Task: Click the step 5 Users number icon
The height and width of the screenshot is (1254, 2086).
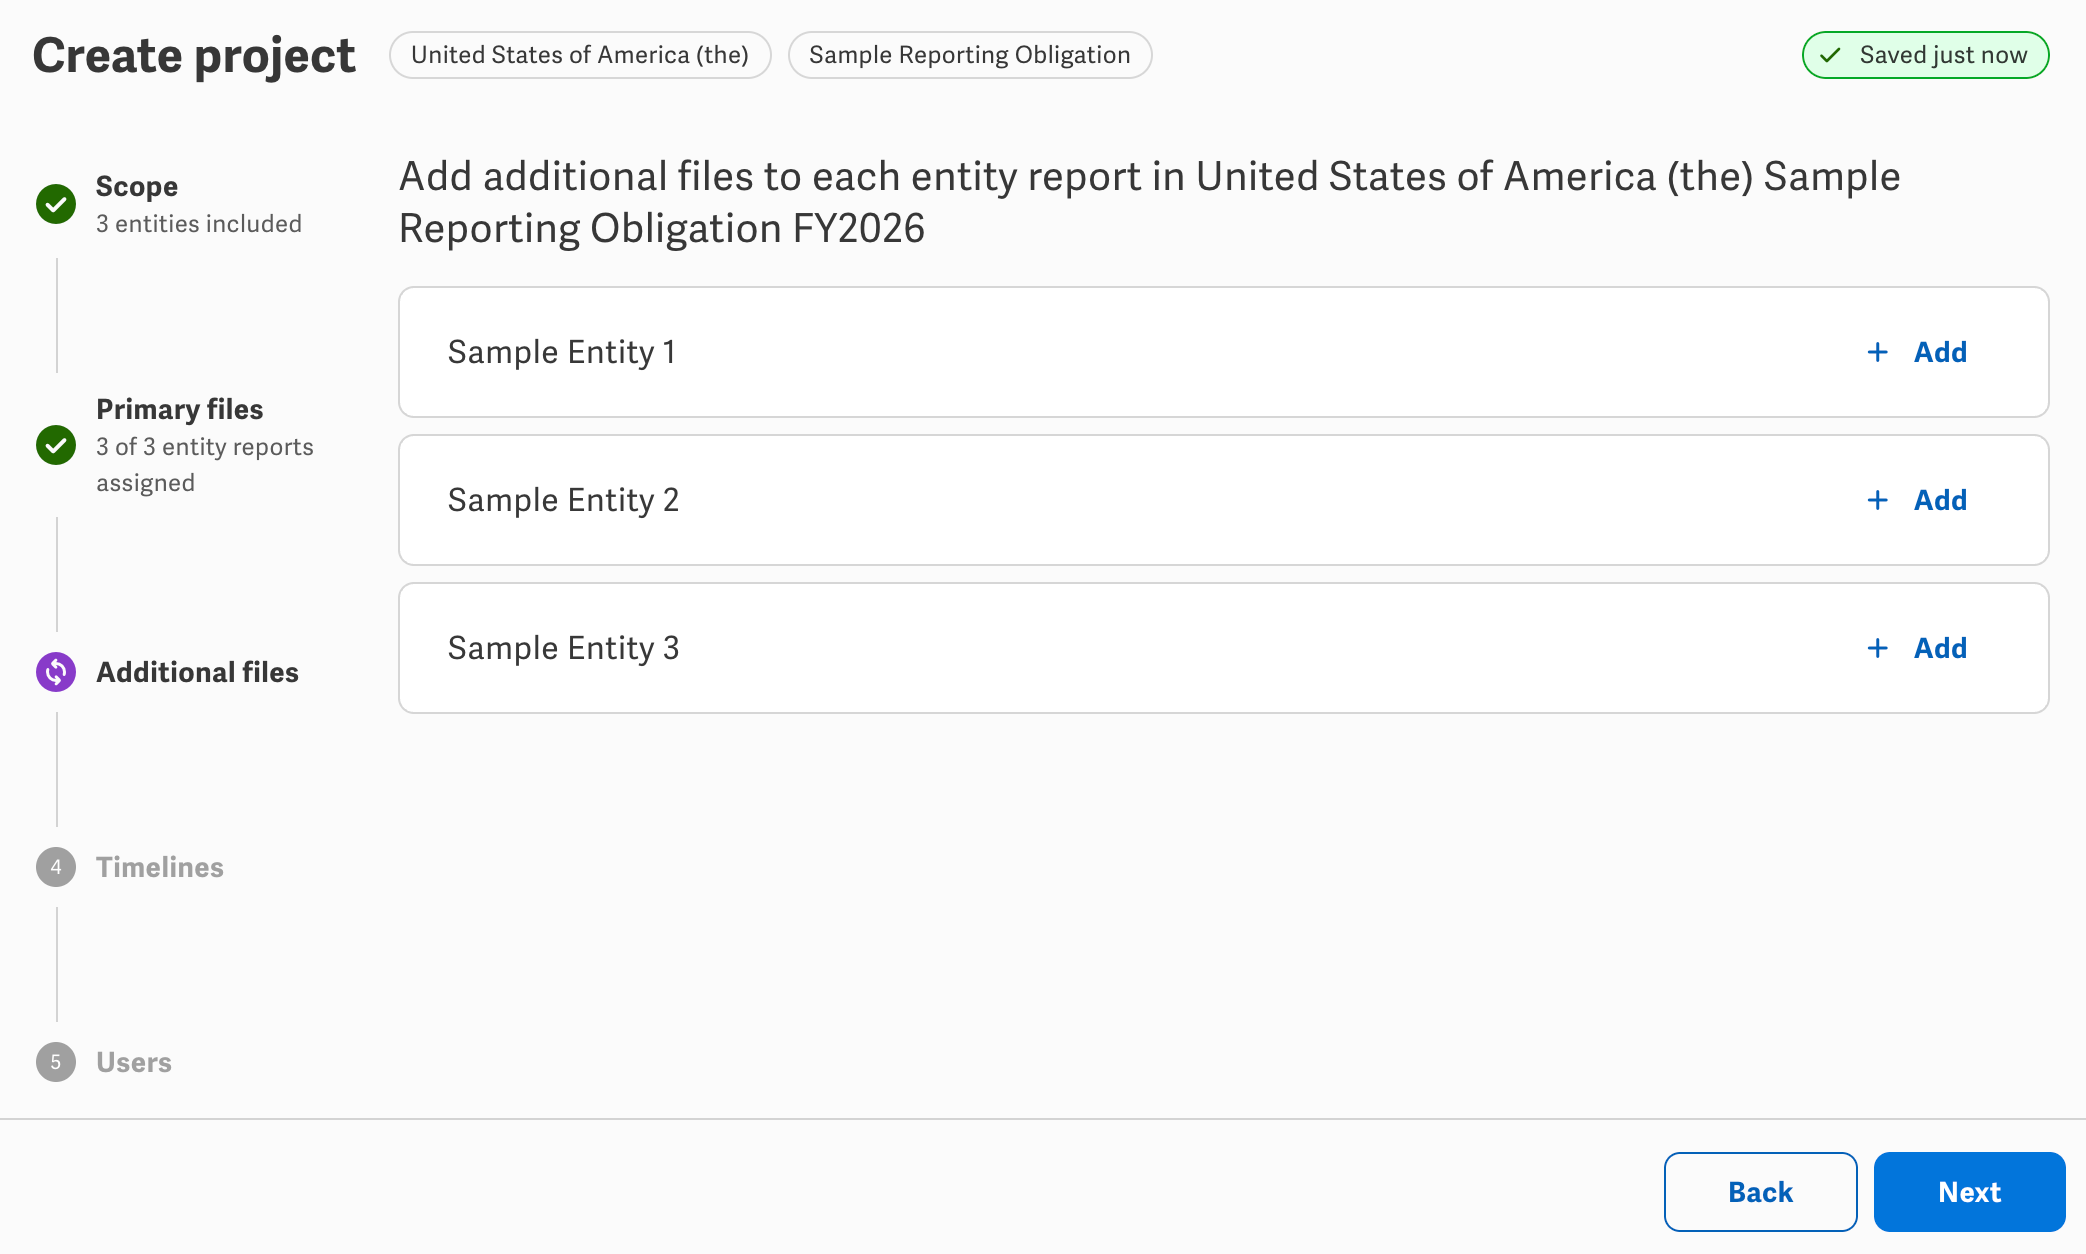Action: 56,1062
